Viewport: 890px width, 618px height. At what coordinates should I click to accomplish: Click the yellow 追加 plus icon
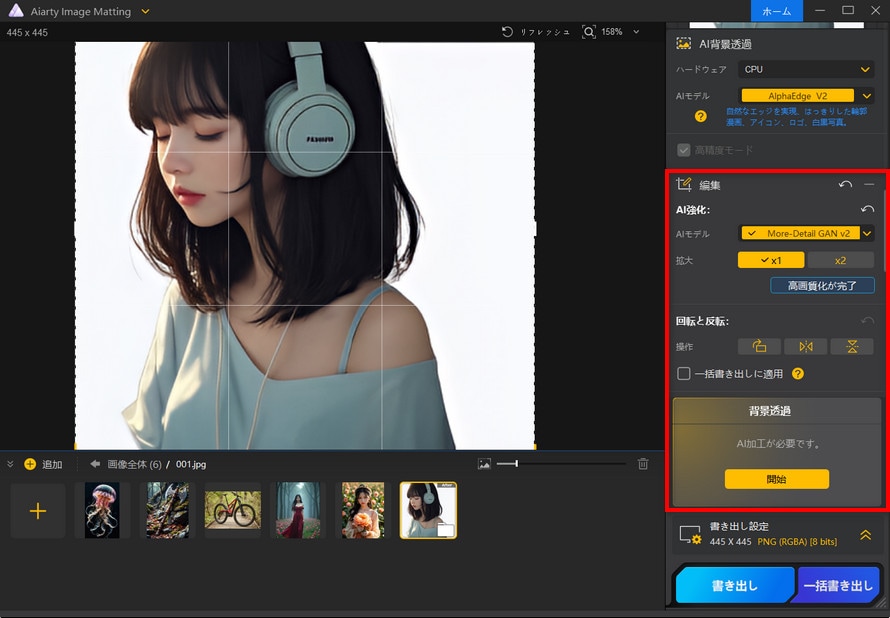[30, 464]
